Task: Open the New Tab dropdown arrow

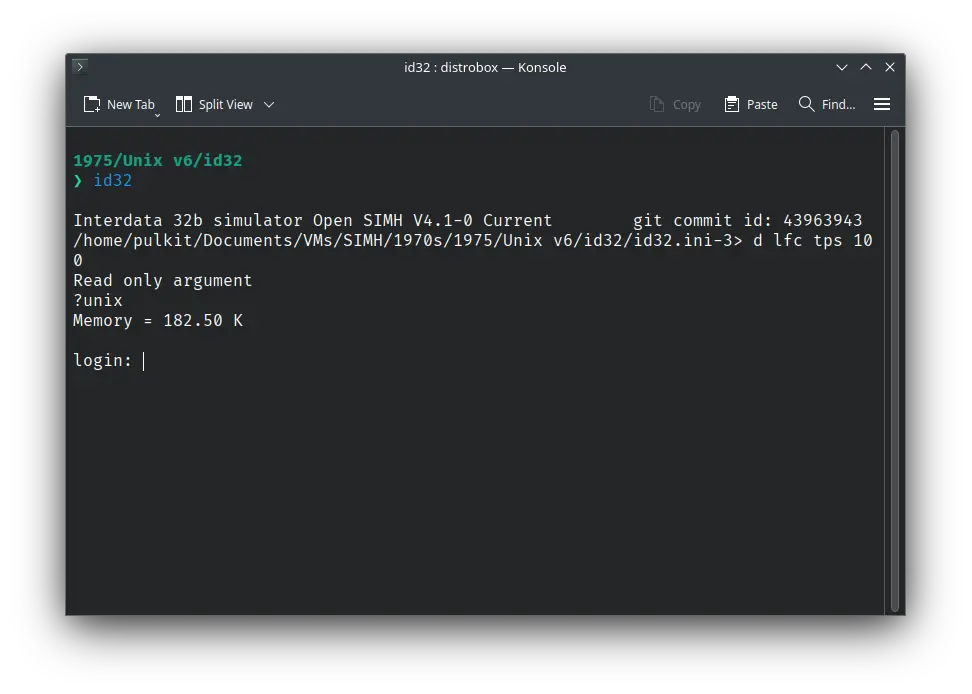Action: [157, 115]
